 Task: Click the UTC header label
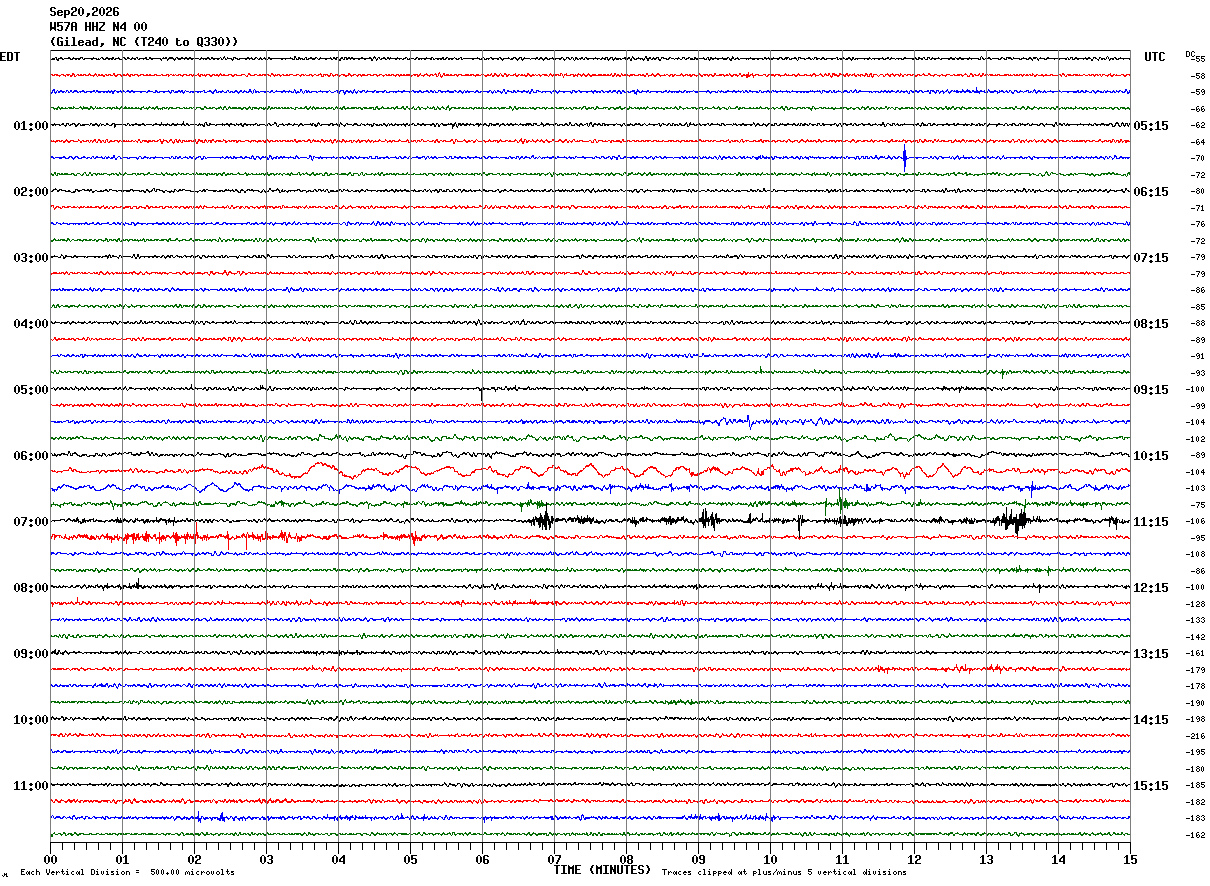click(x=1155, y=57)
